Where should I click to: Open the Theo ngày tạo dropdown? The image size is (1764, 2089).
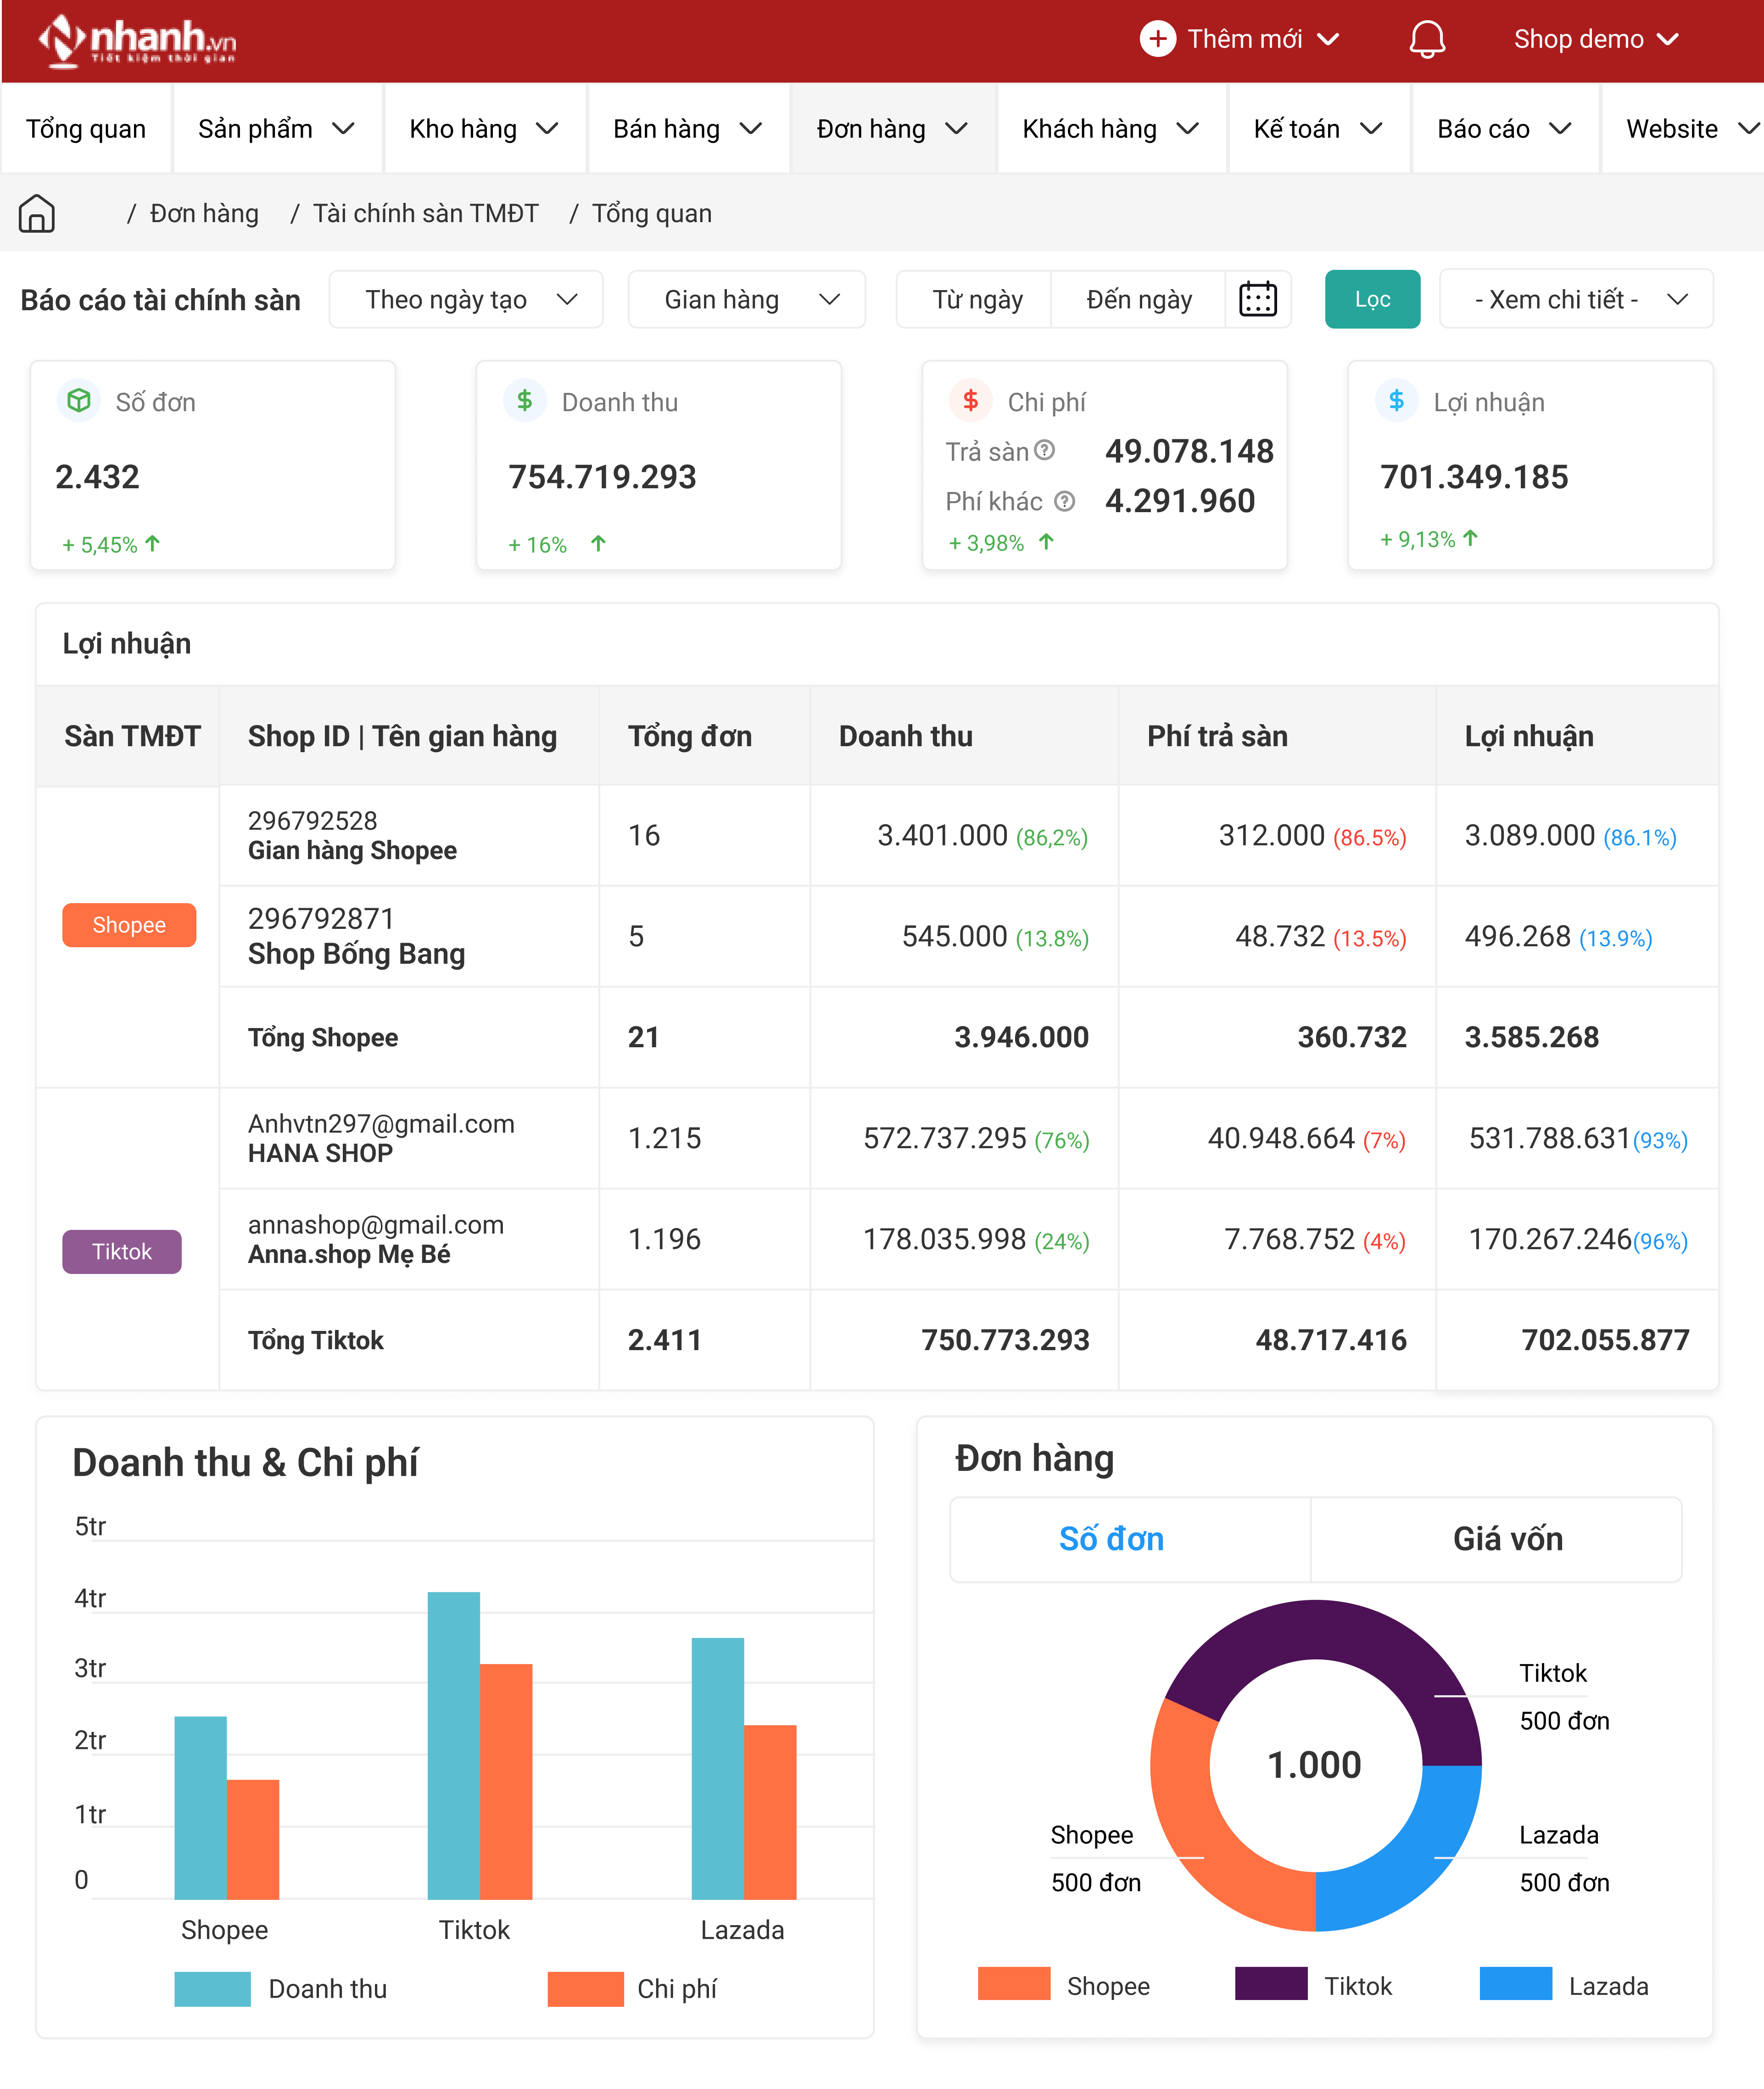[x=466, y=299]
